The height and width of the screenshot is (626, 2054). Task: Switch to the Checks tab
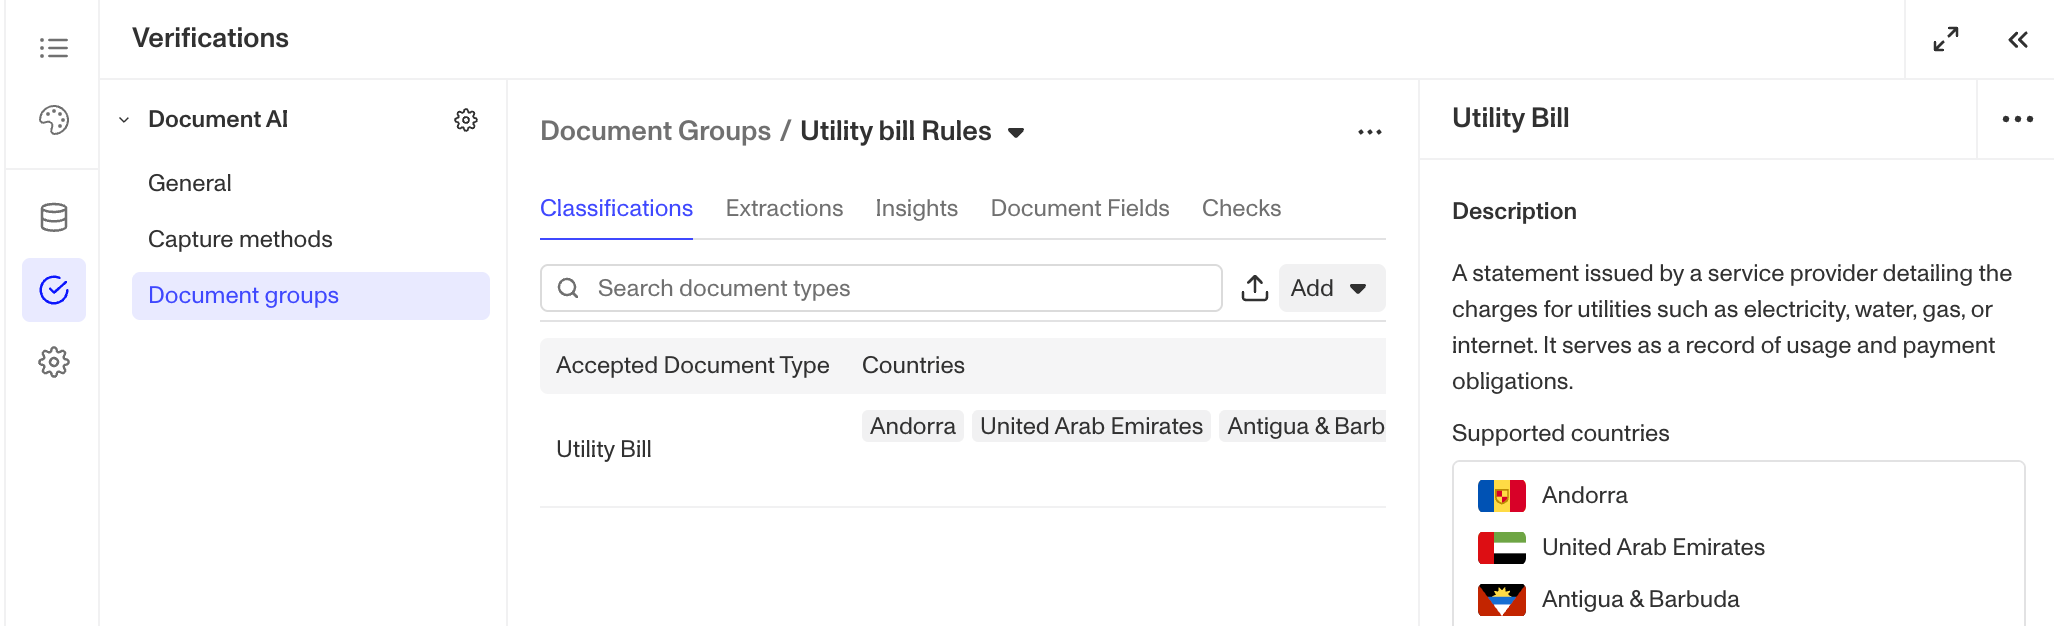pyautogui.click(x=1241, y=208)
